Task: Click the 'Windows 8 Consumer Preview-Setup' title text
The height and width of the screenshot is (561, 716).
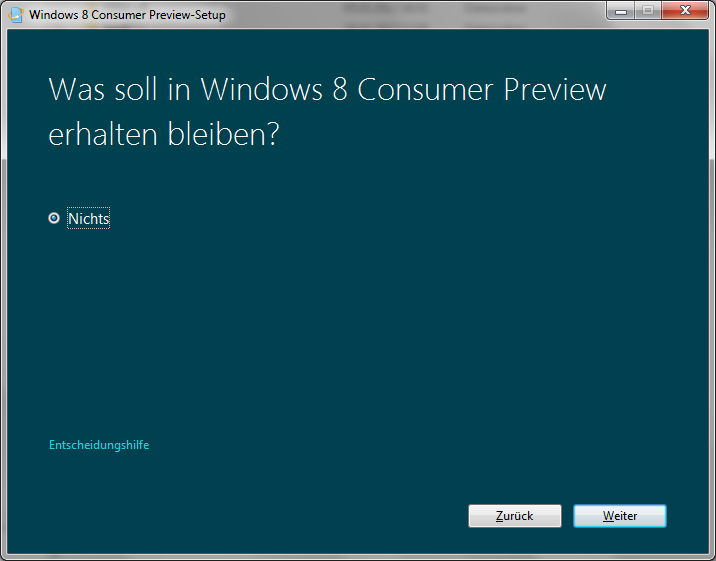Action: [127, 15]
